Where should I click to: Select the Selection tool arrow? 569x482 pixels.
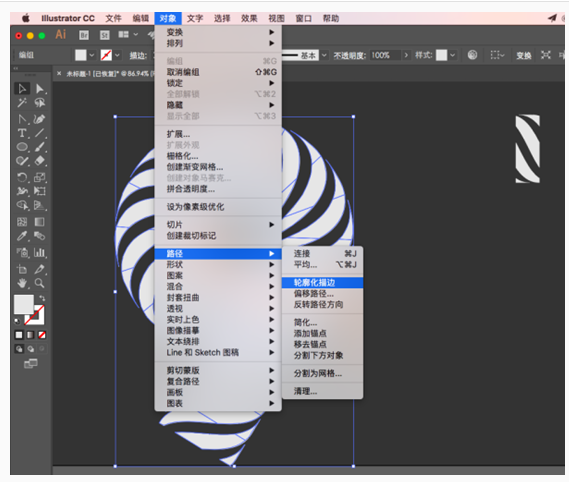coord(22,89)
